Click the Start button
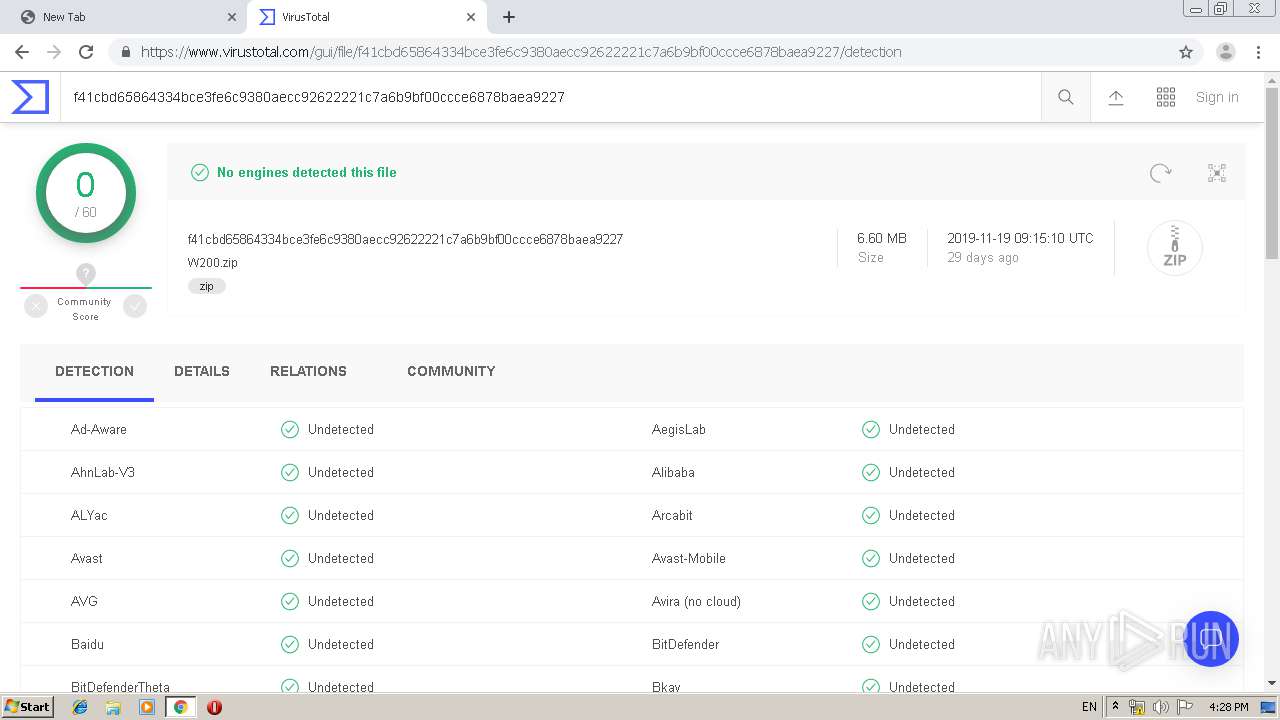The image size is (1280, 720). click(x=28, y=707)
